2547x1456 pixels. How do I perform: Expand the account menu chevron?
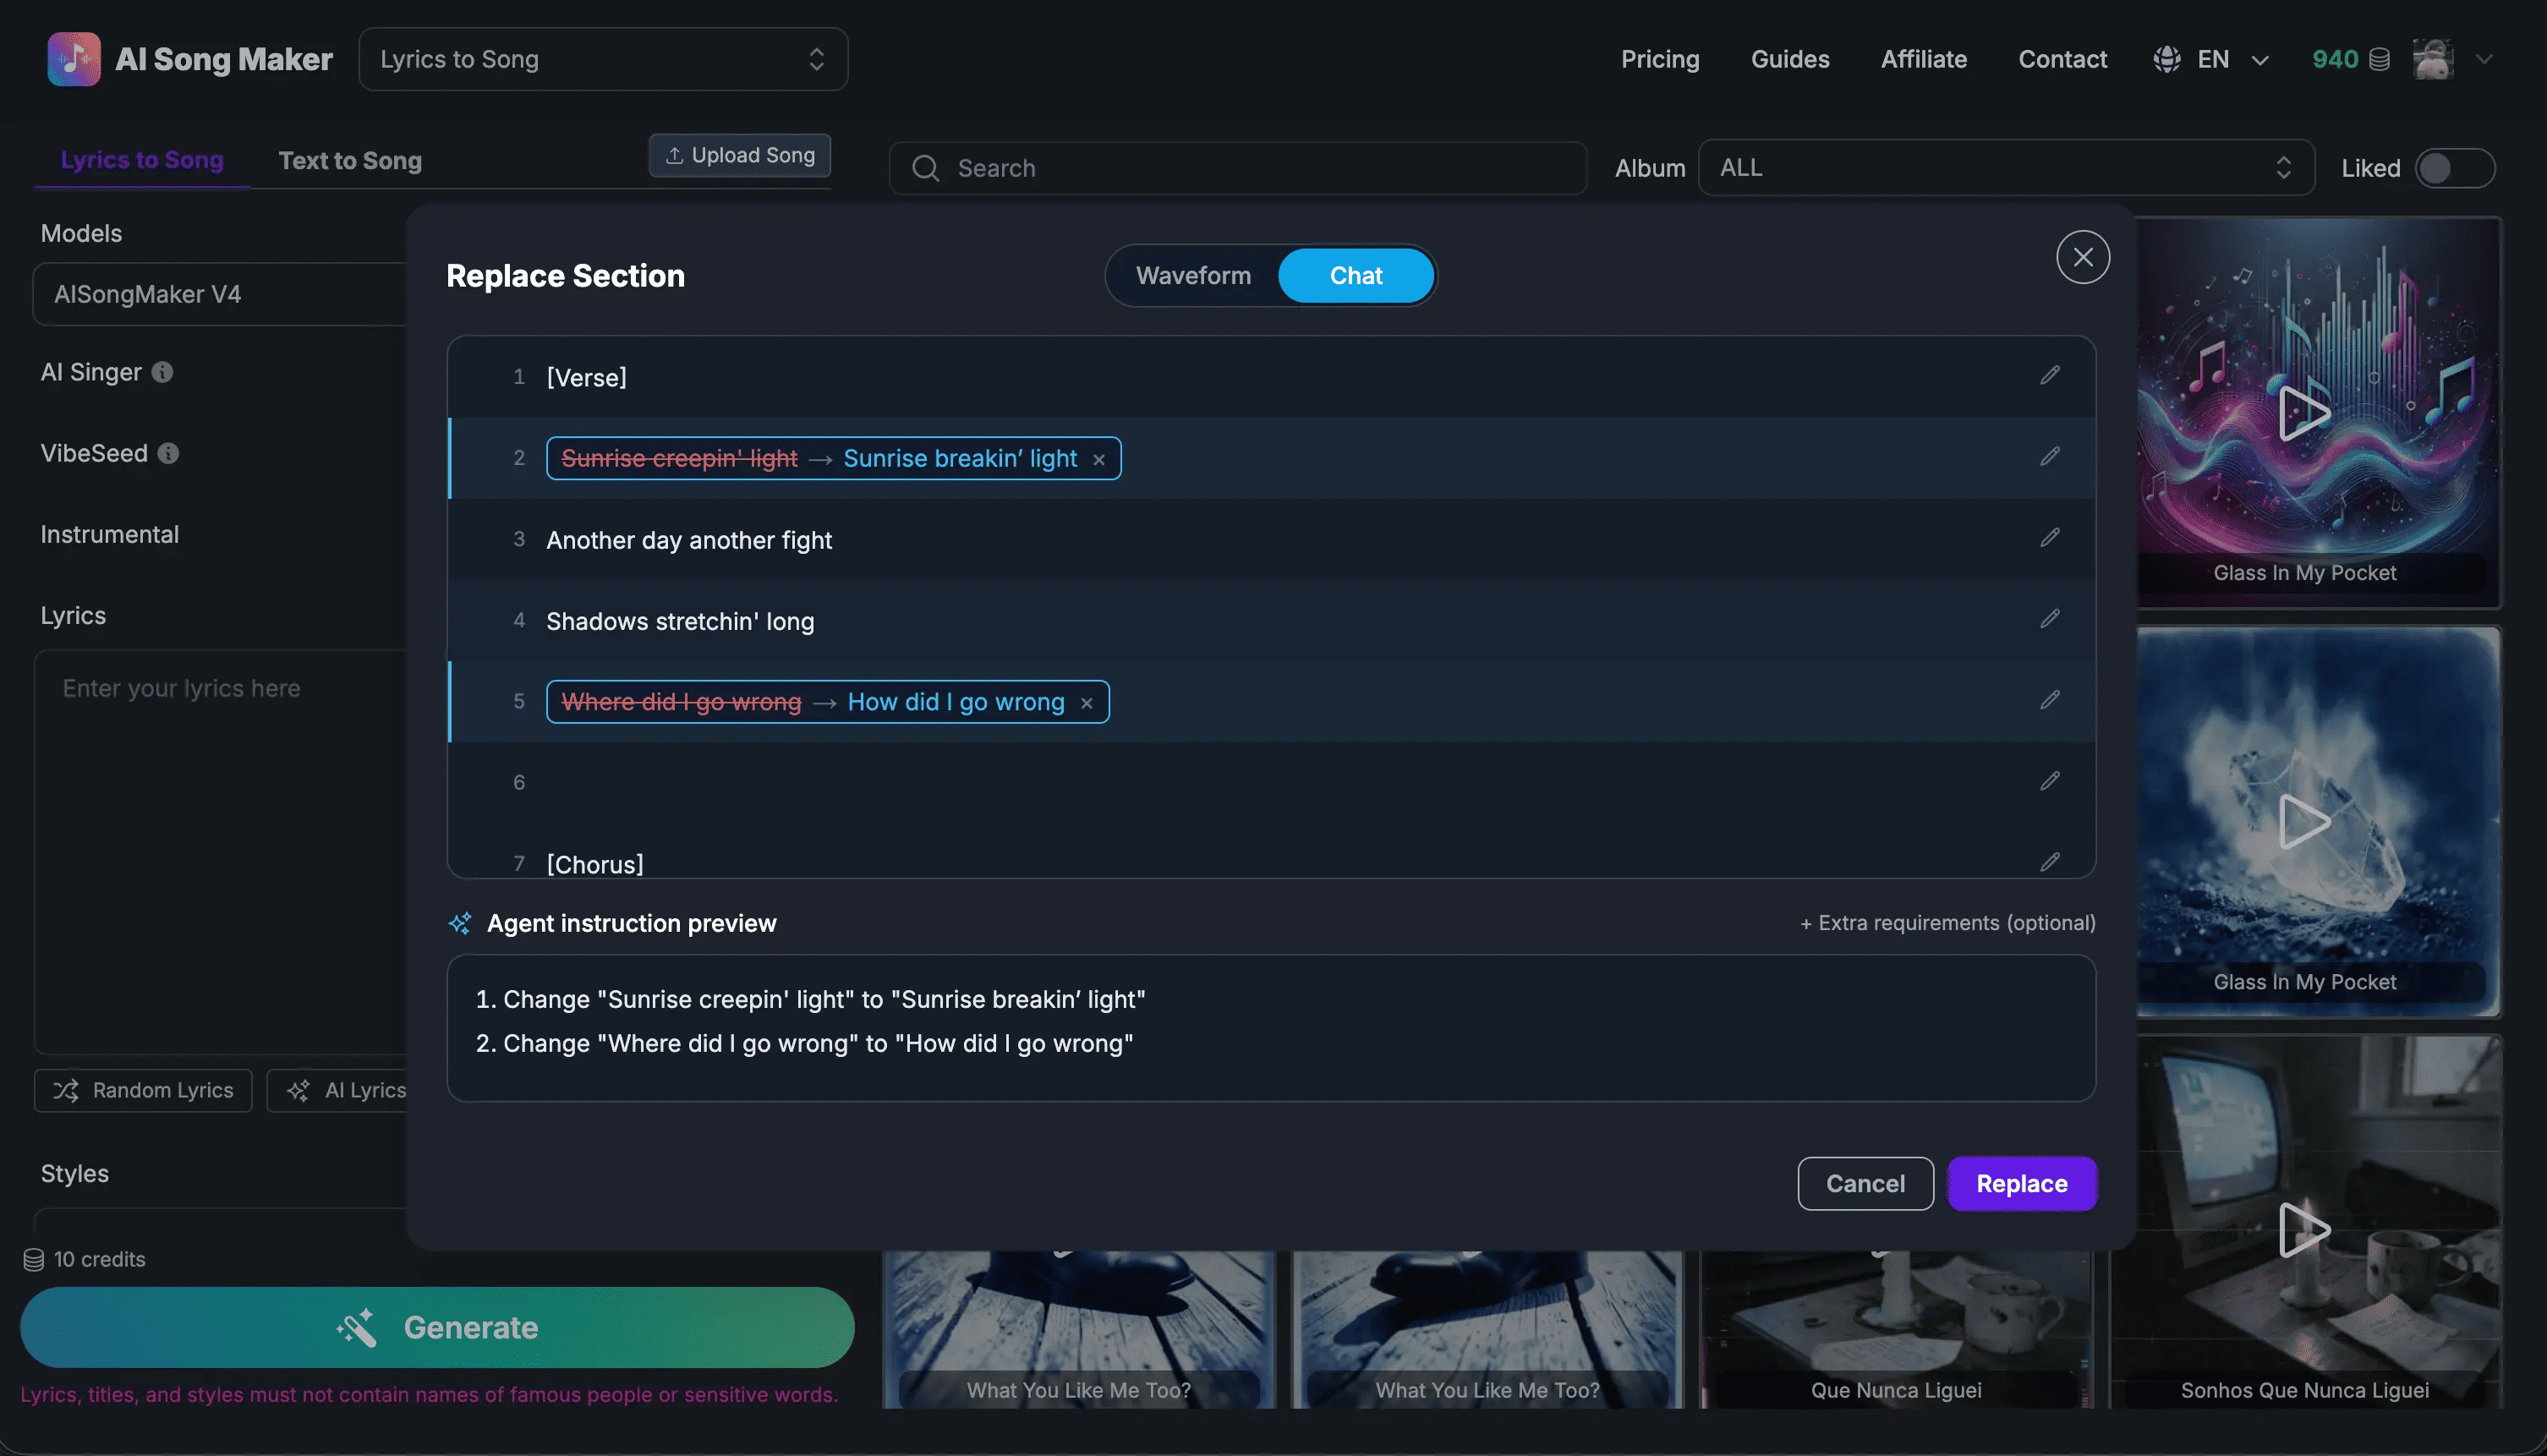2484,59
